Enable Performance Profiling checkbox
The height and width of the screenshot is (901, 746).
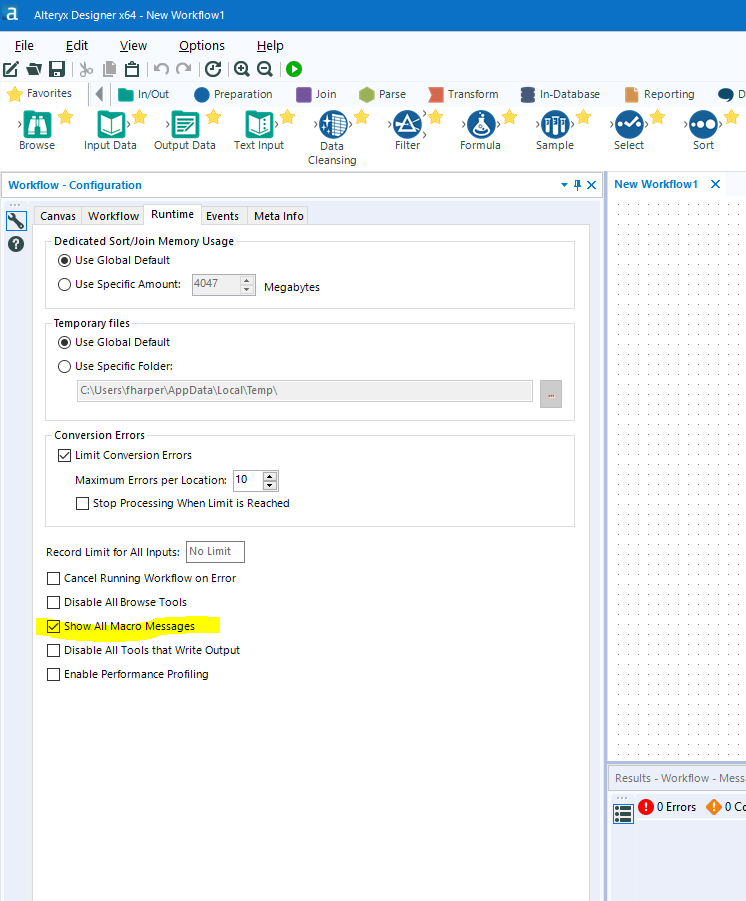[53, 675]
